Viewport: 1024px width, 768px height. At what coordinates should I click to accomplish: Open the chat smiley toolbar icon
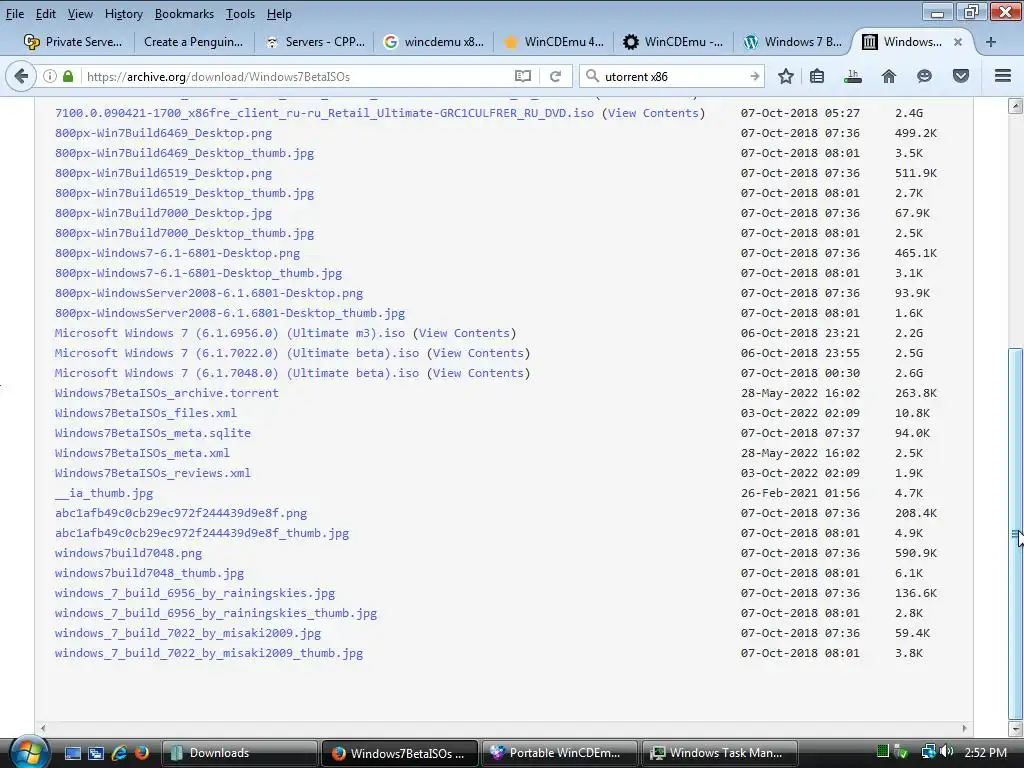tap(924, 76)
